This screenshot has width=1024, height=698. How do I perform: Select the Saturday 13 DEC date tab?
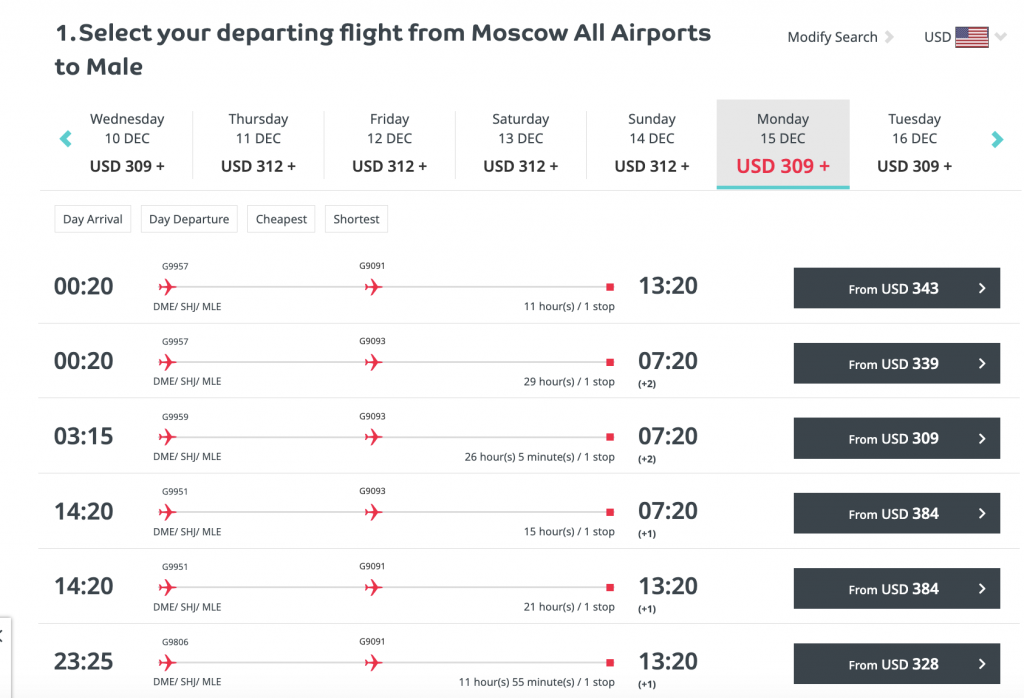(x=520, y=143)
